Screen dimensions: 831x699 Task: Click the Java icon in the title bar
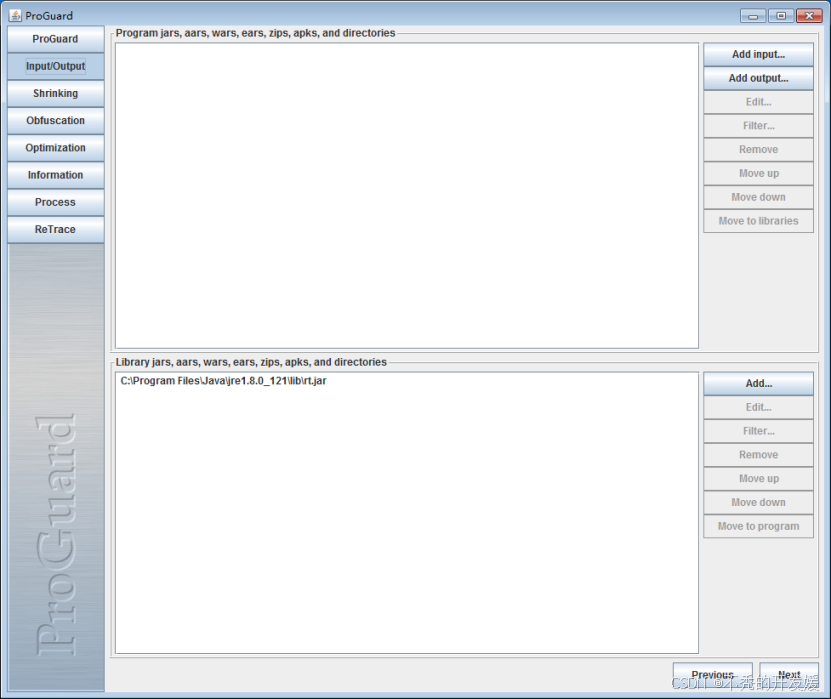15,15
